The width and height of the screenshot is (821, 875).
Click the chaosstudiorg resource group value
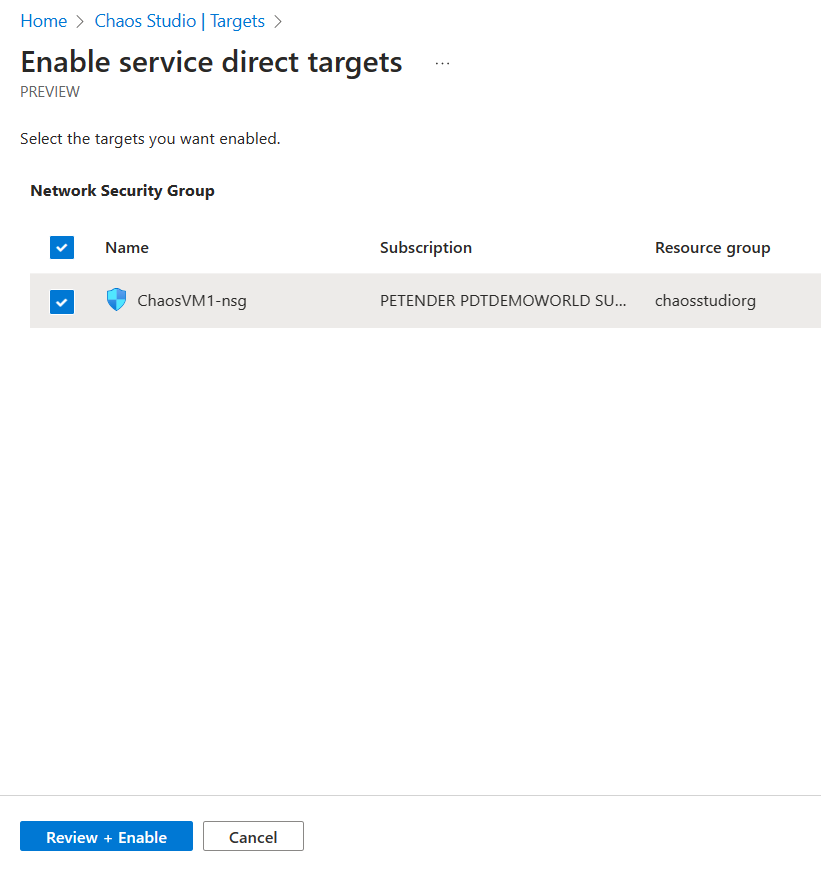coord(705,300)
